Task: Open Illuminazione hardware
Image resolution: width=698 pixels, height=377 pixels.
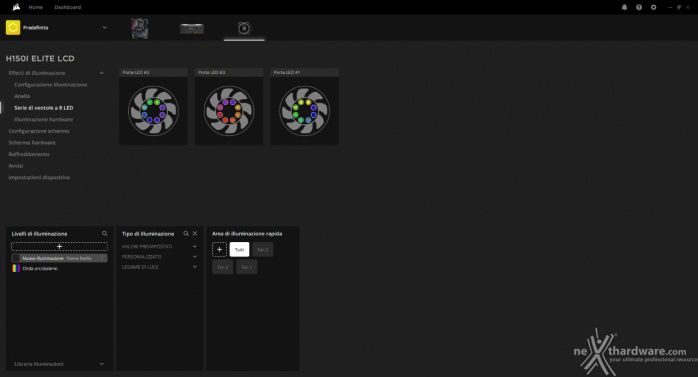Action: [x=44, y=119]
